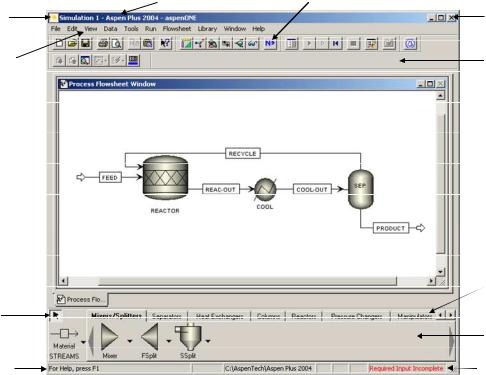Switch to the Separators library tab

(167, 315)
